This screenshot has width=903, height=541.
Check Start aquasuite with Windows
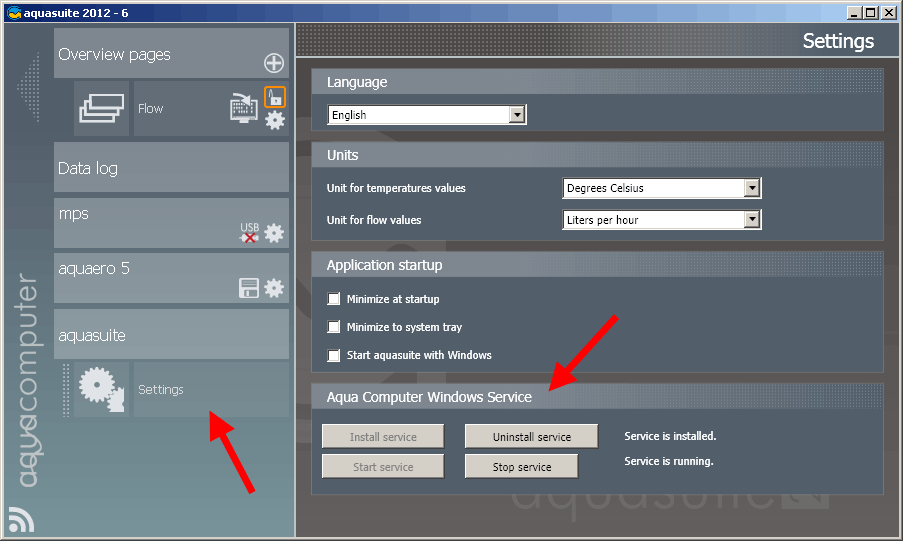[333, 355]
